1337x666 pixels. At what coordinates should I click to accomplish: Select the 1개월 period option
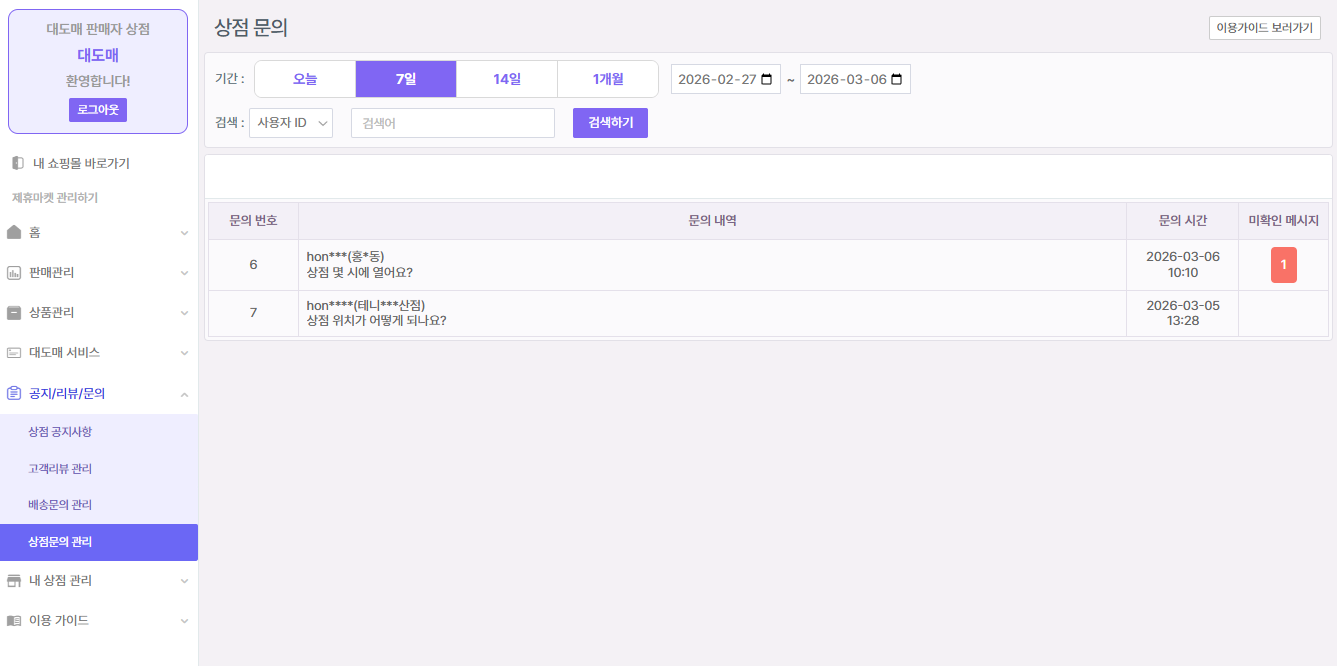(x=607, y=79)
